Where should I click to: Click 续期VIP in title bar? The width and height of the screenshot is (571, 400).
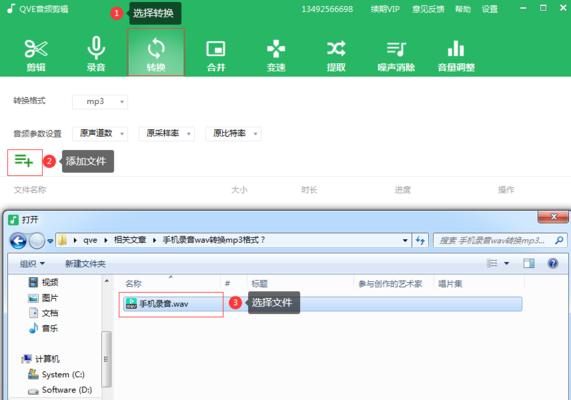[x=385, y=9]
